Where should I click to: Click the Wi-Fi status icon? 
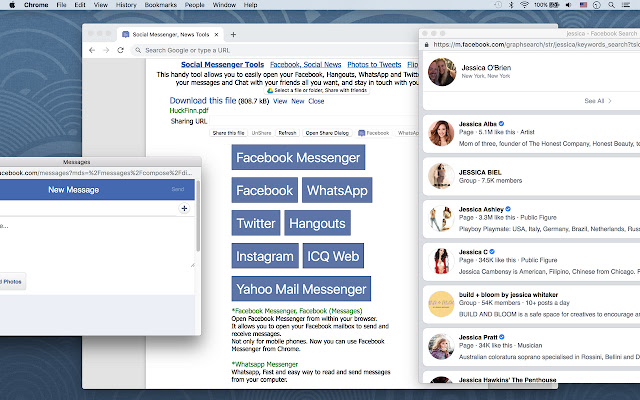[524, 5]
